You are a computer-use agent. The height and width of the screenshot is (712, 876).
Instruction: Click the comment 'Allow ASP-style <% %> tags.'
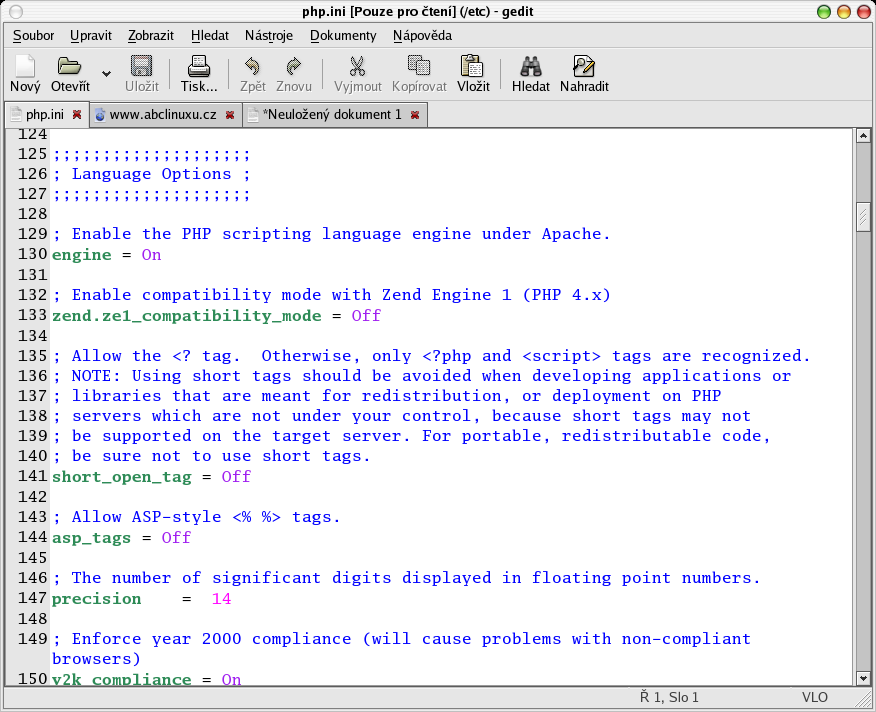pyautogui.click(x=196, y=518)
